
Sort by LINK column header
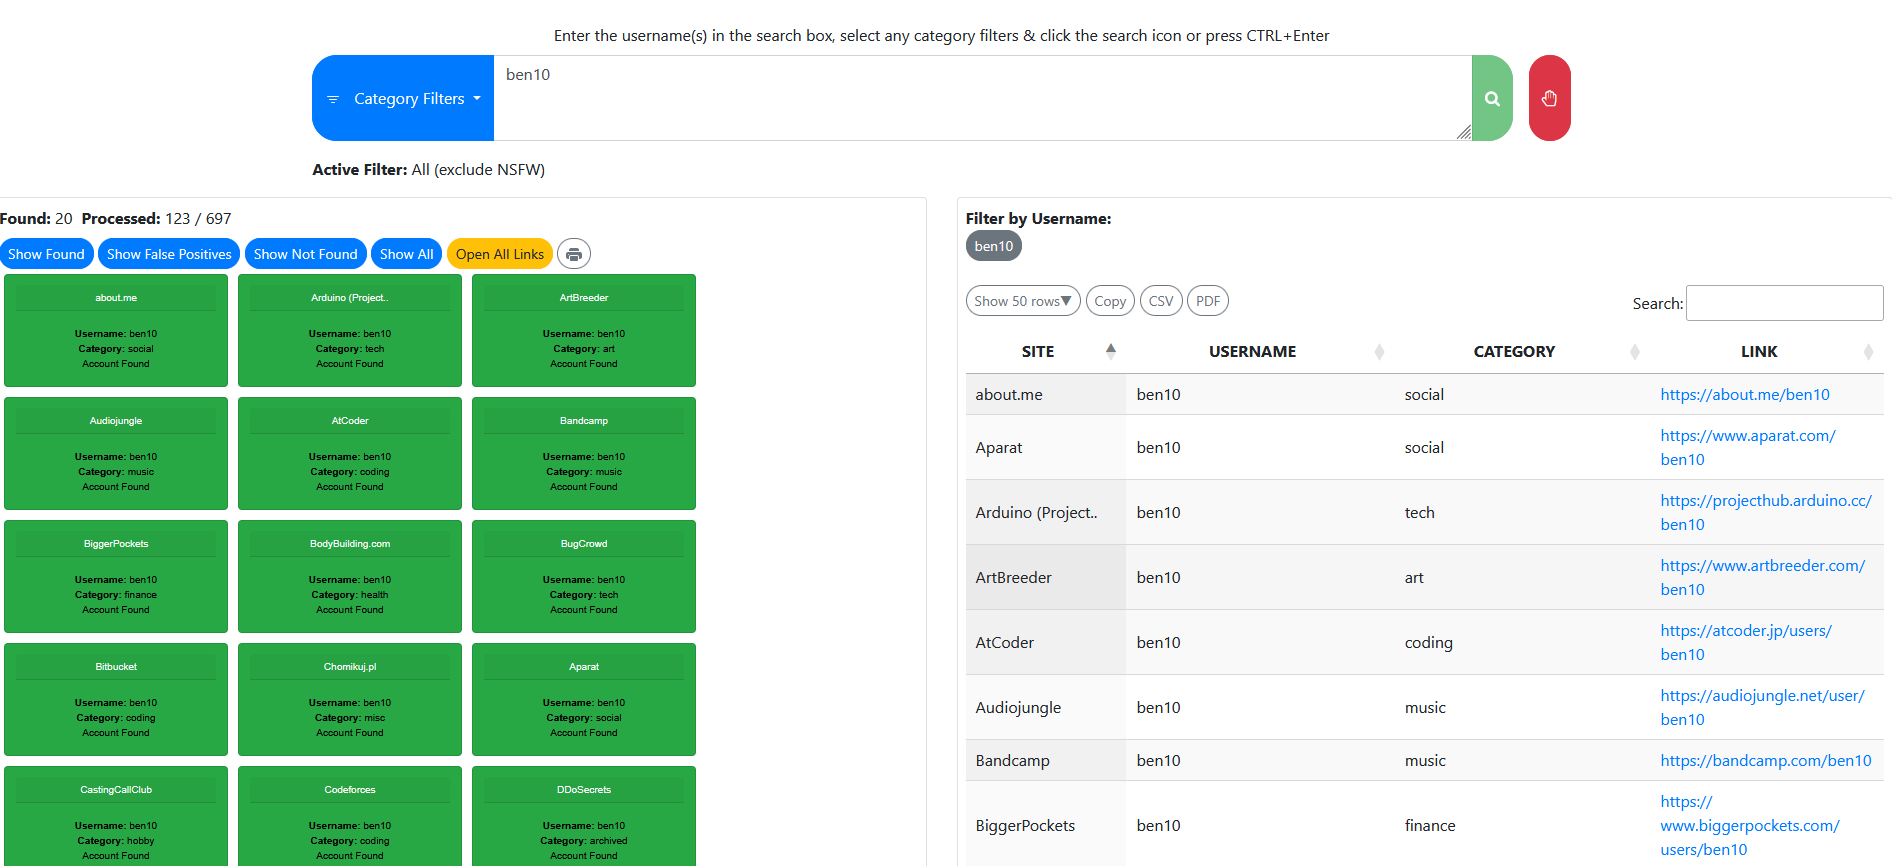tap(1758, 352)
